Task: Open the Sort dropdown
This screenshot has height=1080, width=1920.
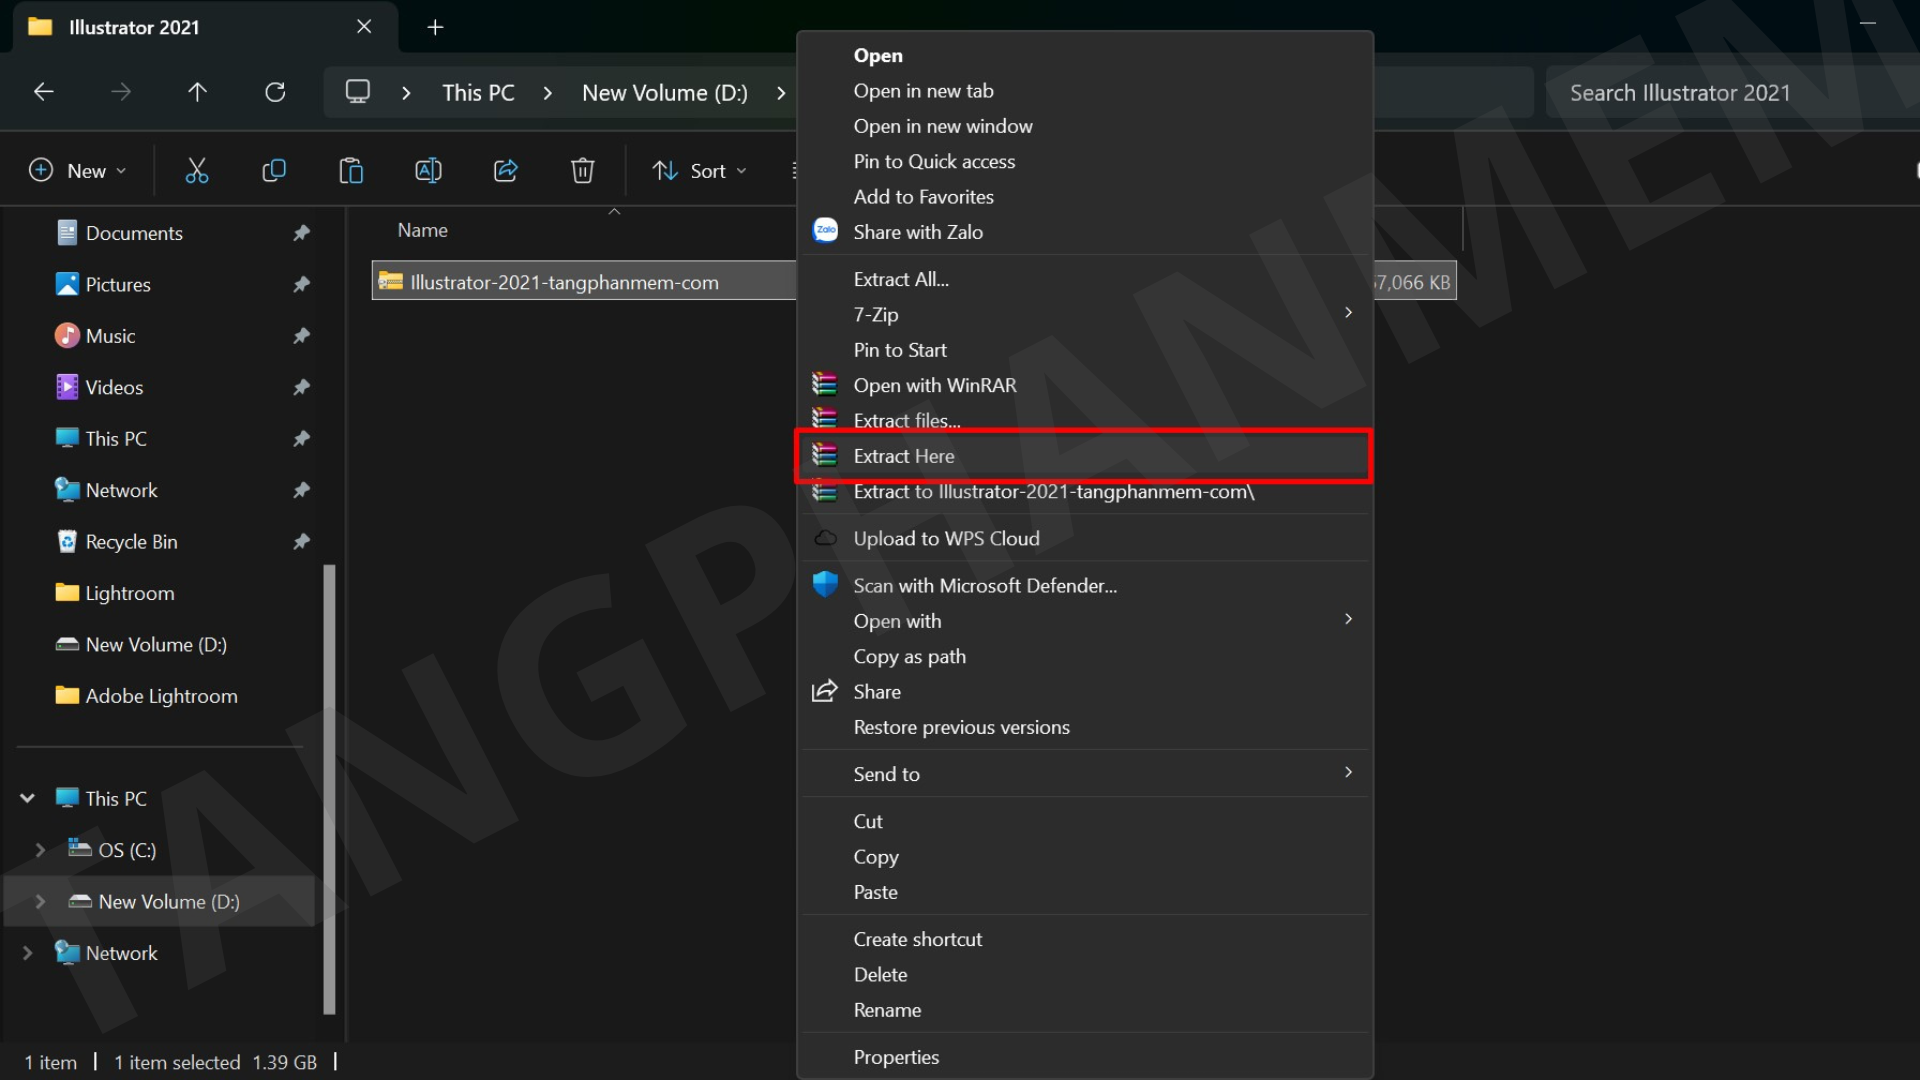Action: [x=700, y=171]
